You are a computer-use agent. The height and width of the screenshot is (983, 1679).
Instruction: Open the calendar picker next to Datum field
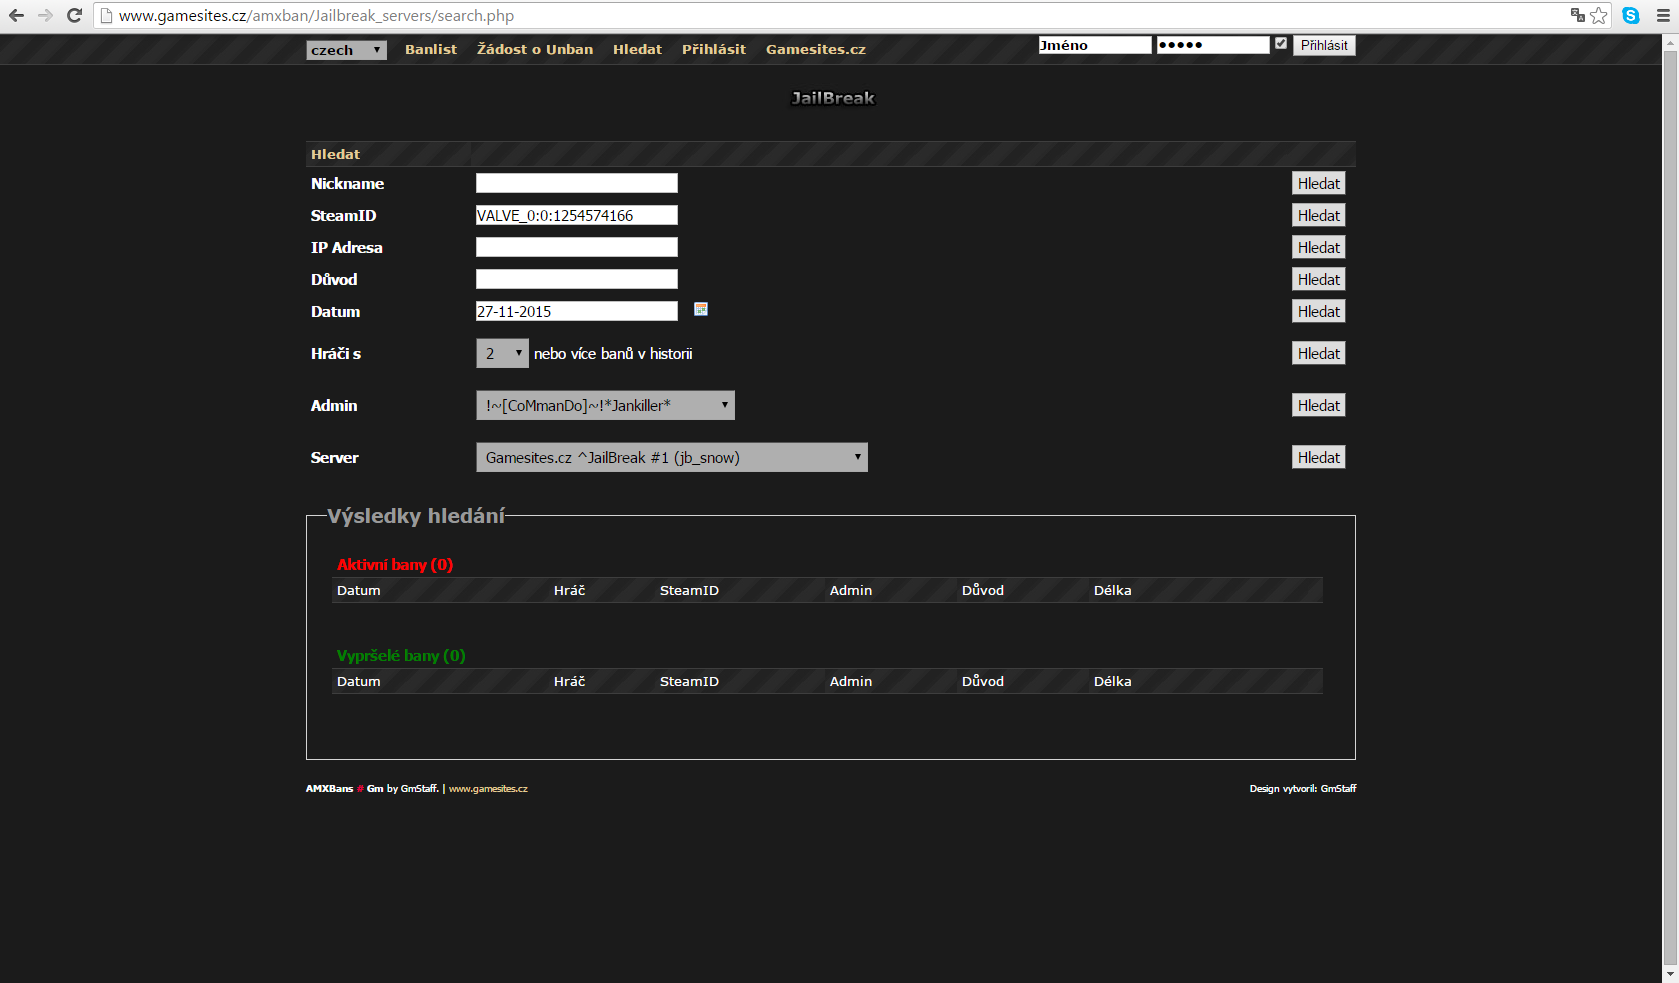[701, 309]
